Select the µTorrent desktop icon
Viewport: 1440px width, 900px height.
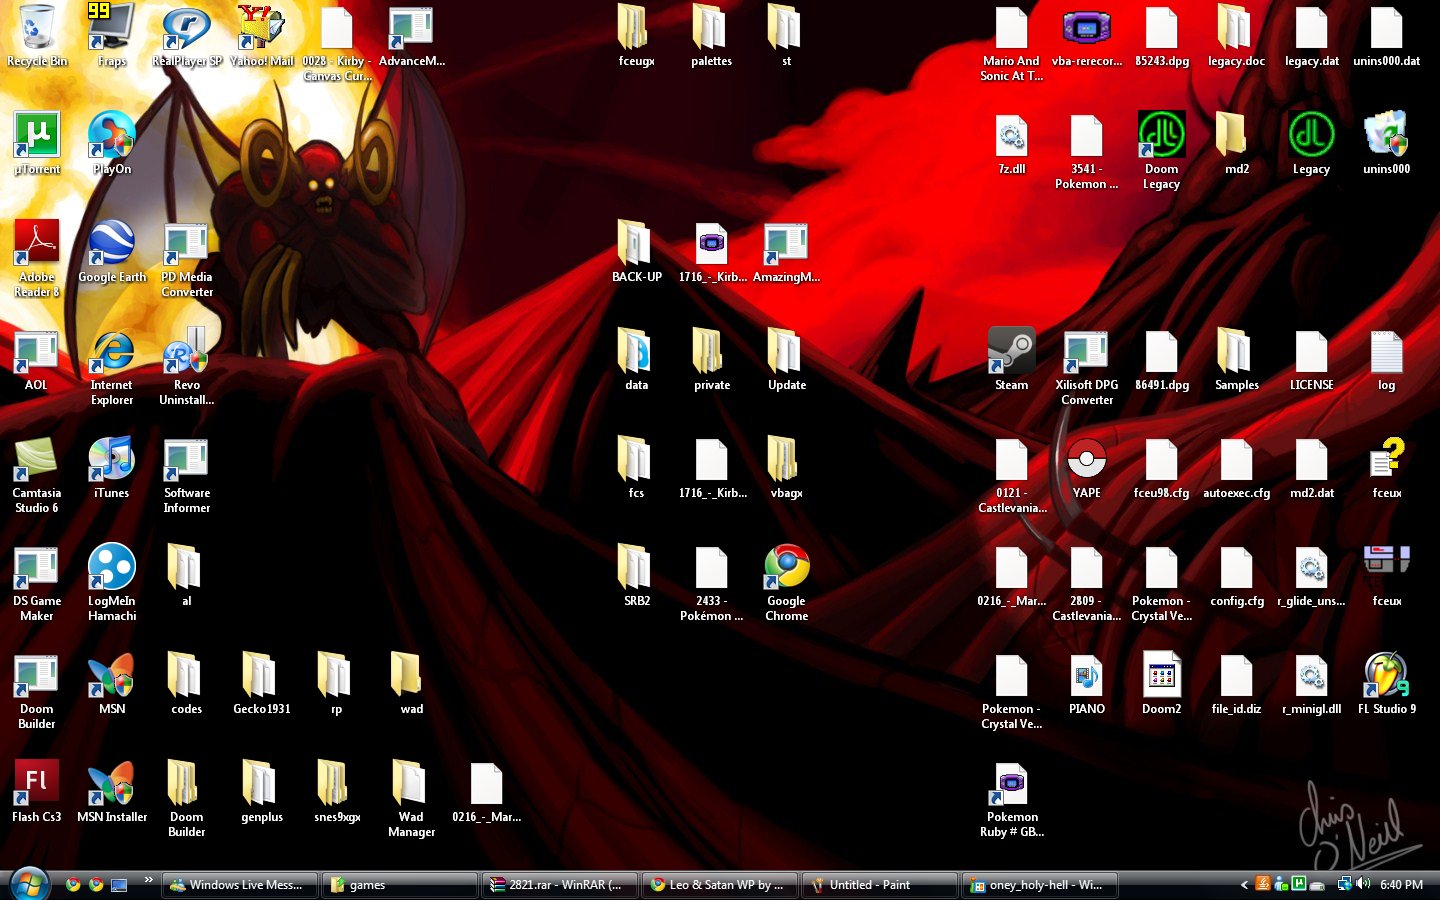pyautogui.click(x=37, y=144)
